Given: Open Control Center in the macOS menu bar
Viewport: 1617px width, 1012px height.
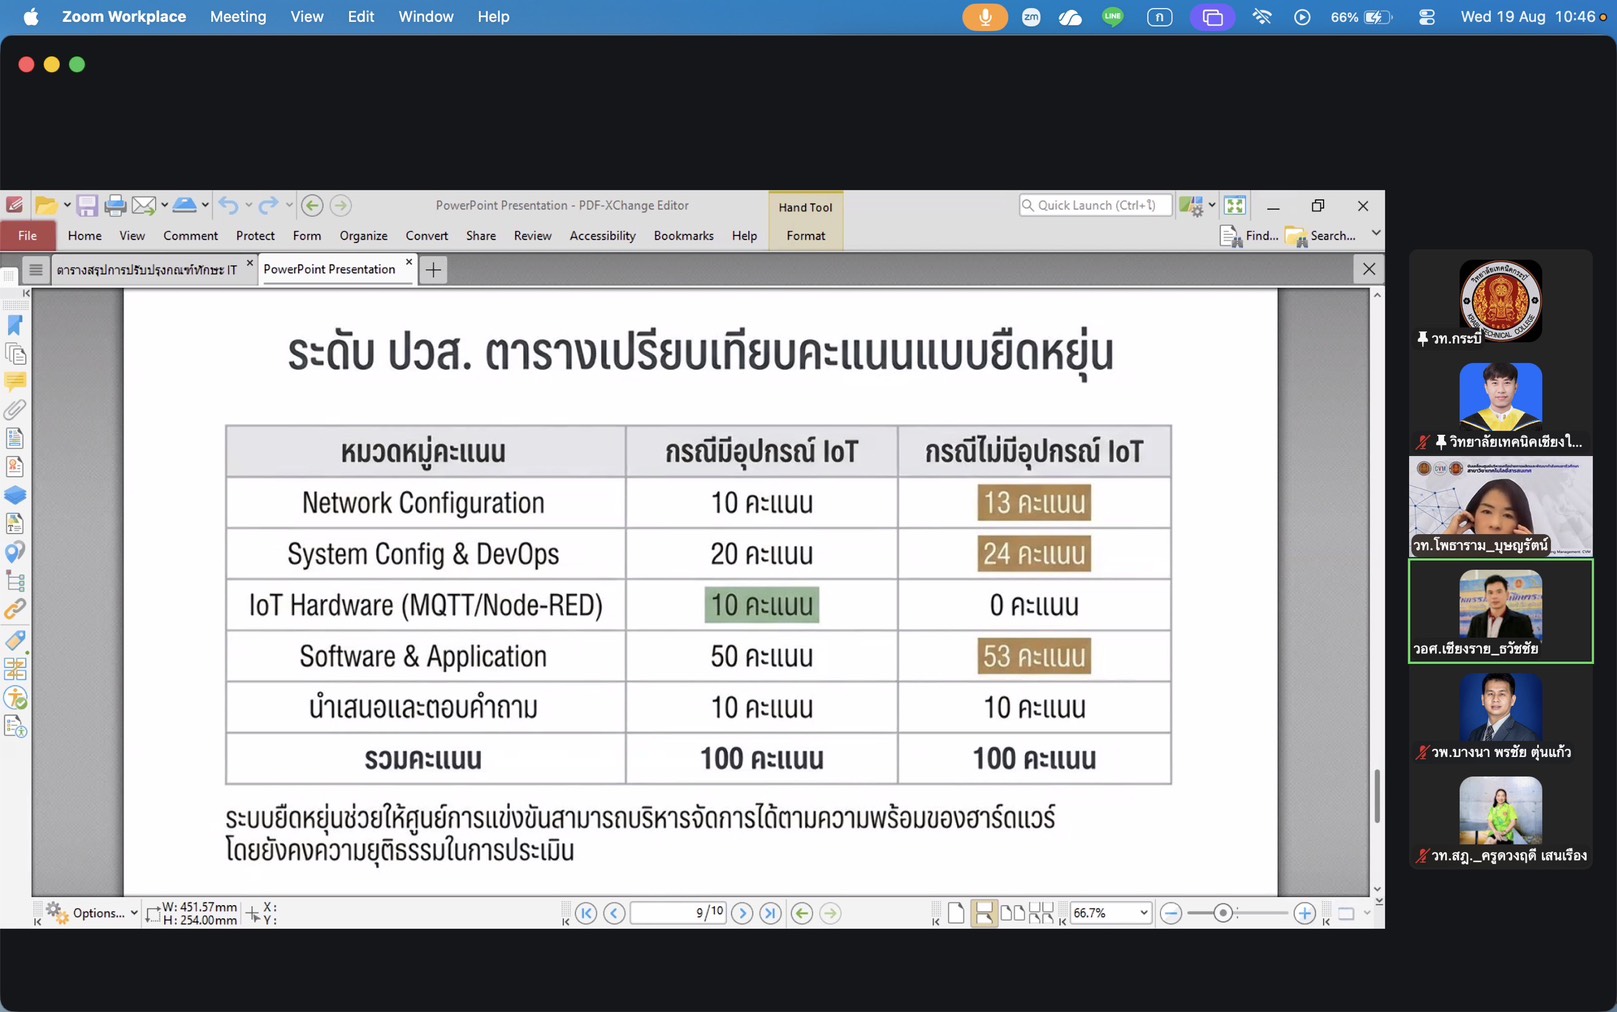Looking at the screenshot, I should (x=1426, y=17).
